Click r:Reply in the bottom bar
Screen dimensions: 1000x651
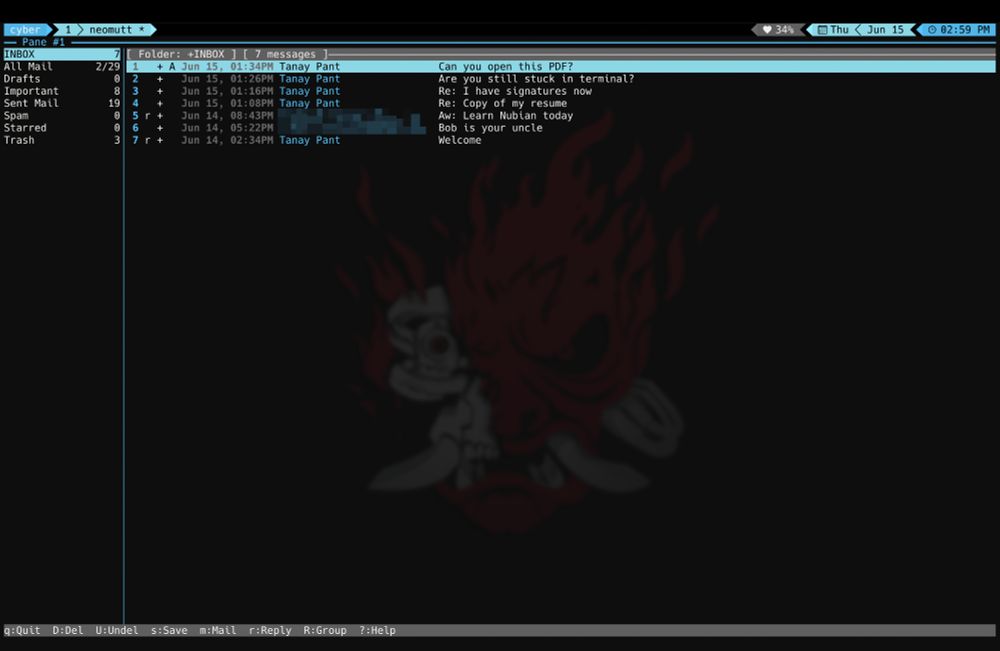(x=270, y=631)
